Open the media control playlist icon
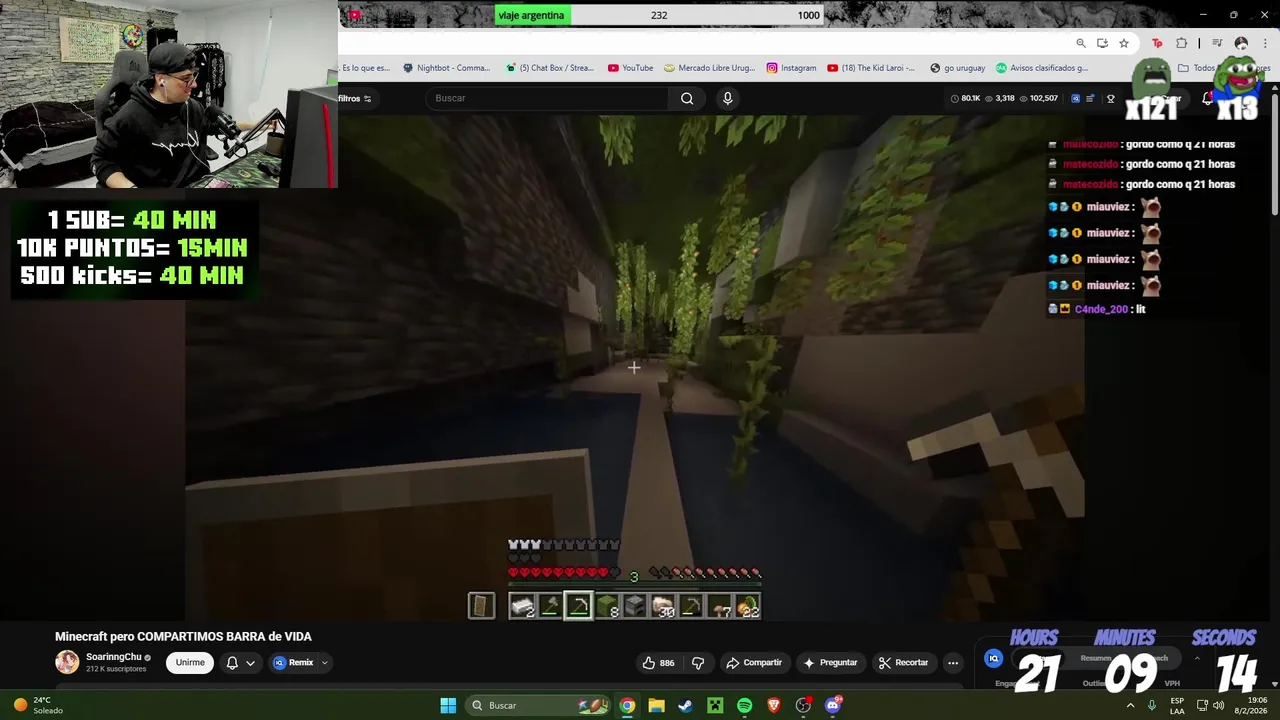The image size is (1280, 720). [x=1217, y=43]
